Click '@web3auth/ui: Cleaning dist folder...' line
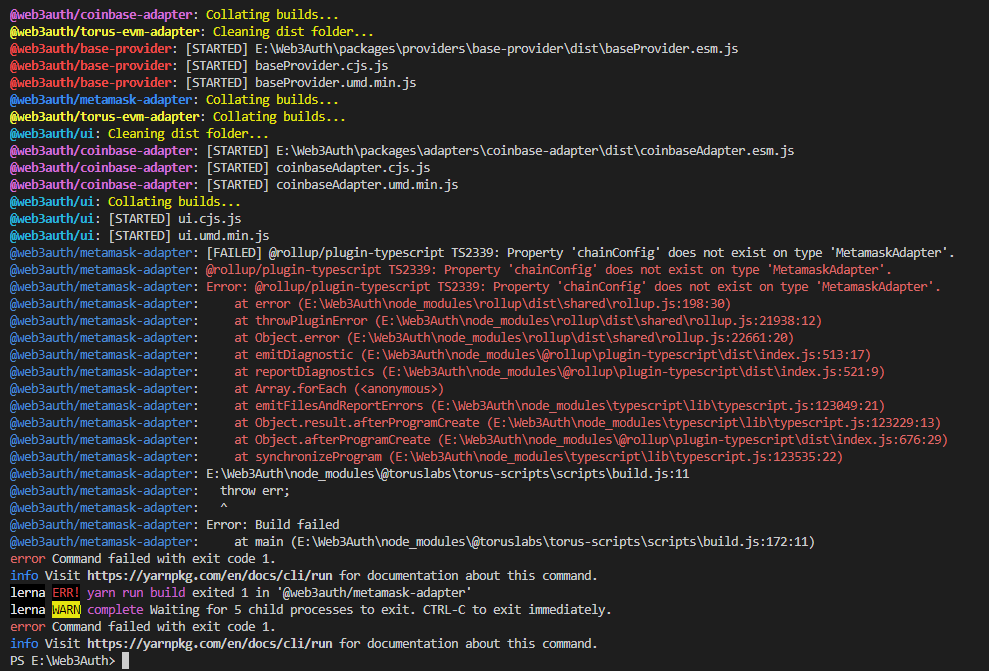 click(x=139, y=134)
